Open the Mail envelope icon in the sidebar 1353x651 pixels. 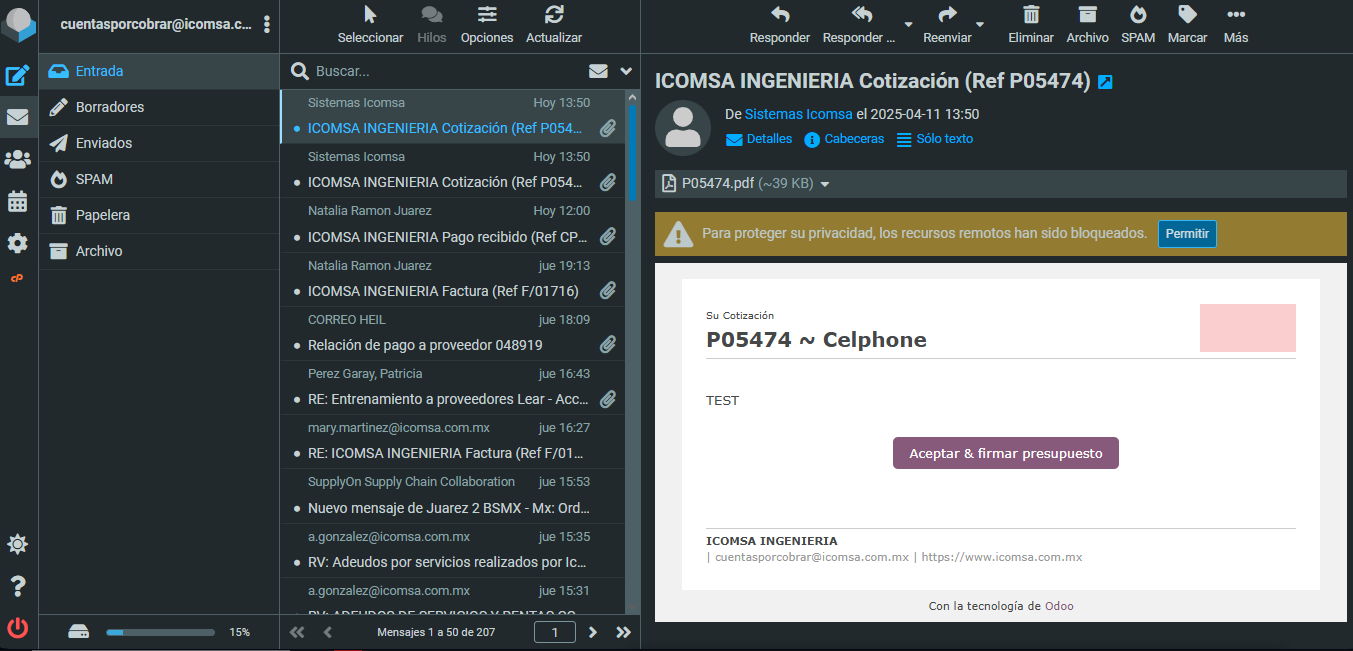(x=18, y=117)
